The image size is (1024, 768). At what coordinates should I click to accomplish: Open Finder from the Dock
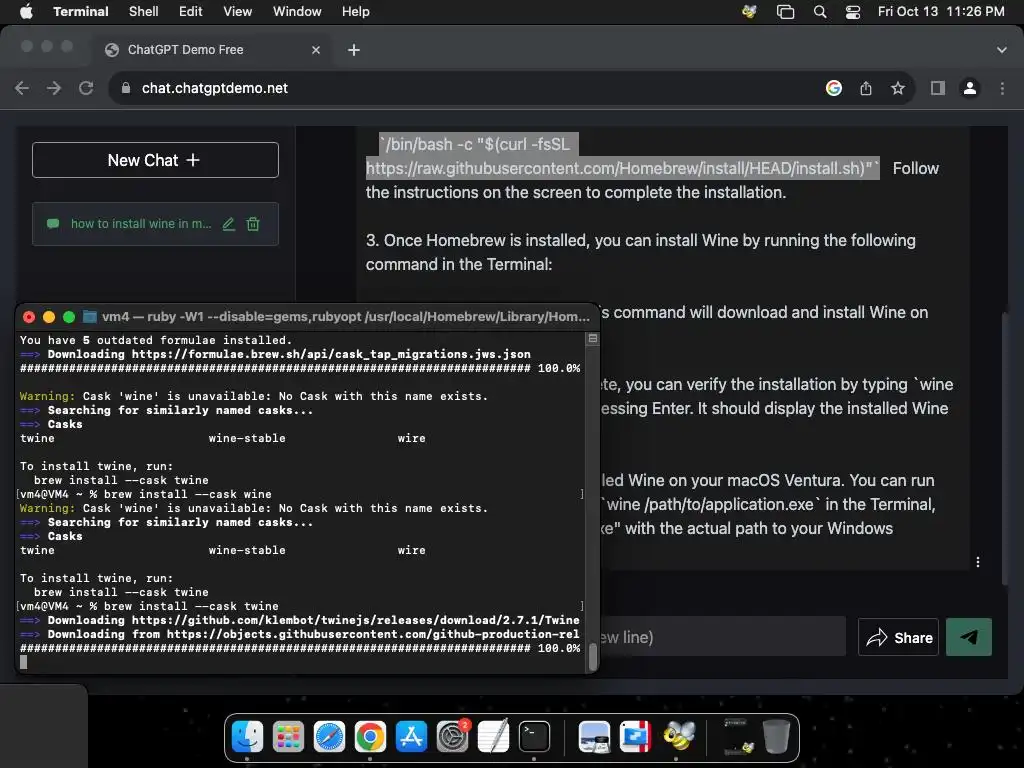pyautogui.click(x=248, y=737)
